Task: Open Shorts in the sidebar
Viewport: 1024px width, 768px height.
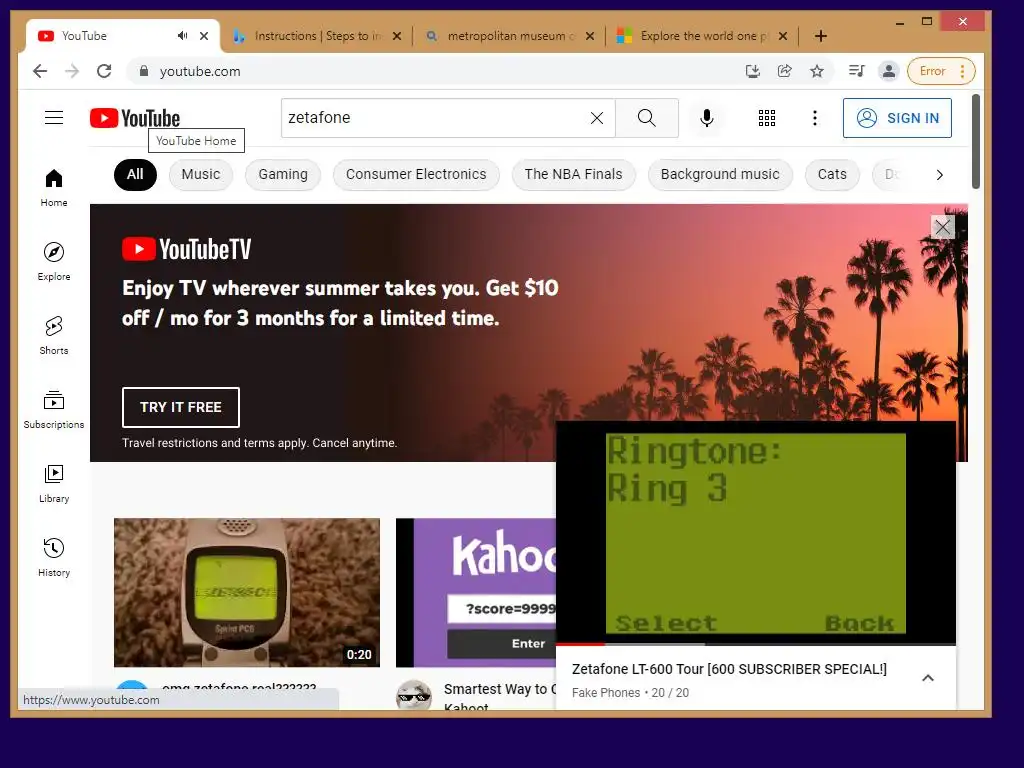Action: (54, 336)
